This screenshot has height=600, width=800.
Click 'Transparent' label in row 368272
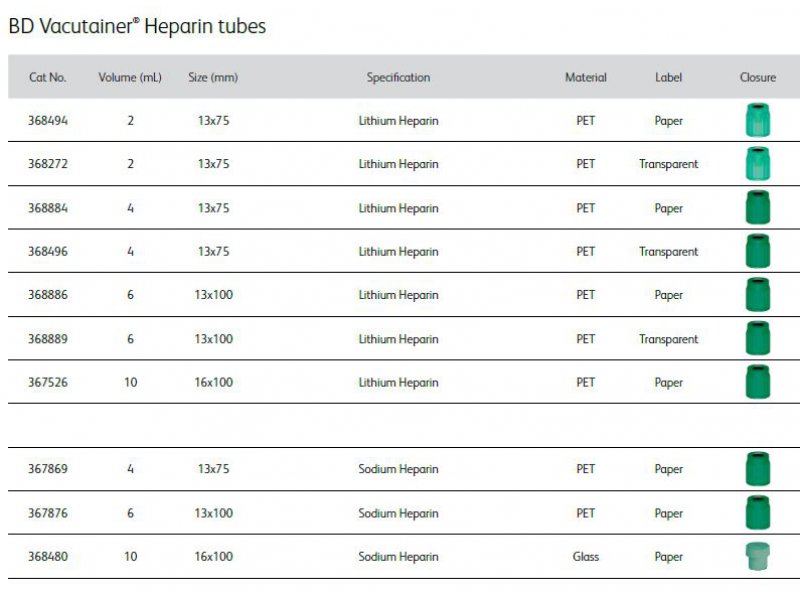point(668,164)
